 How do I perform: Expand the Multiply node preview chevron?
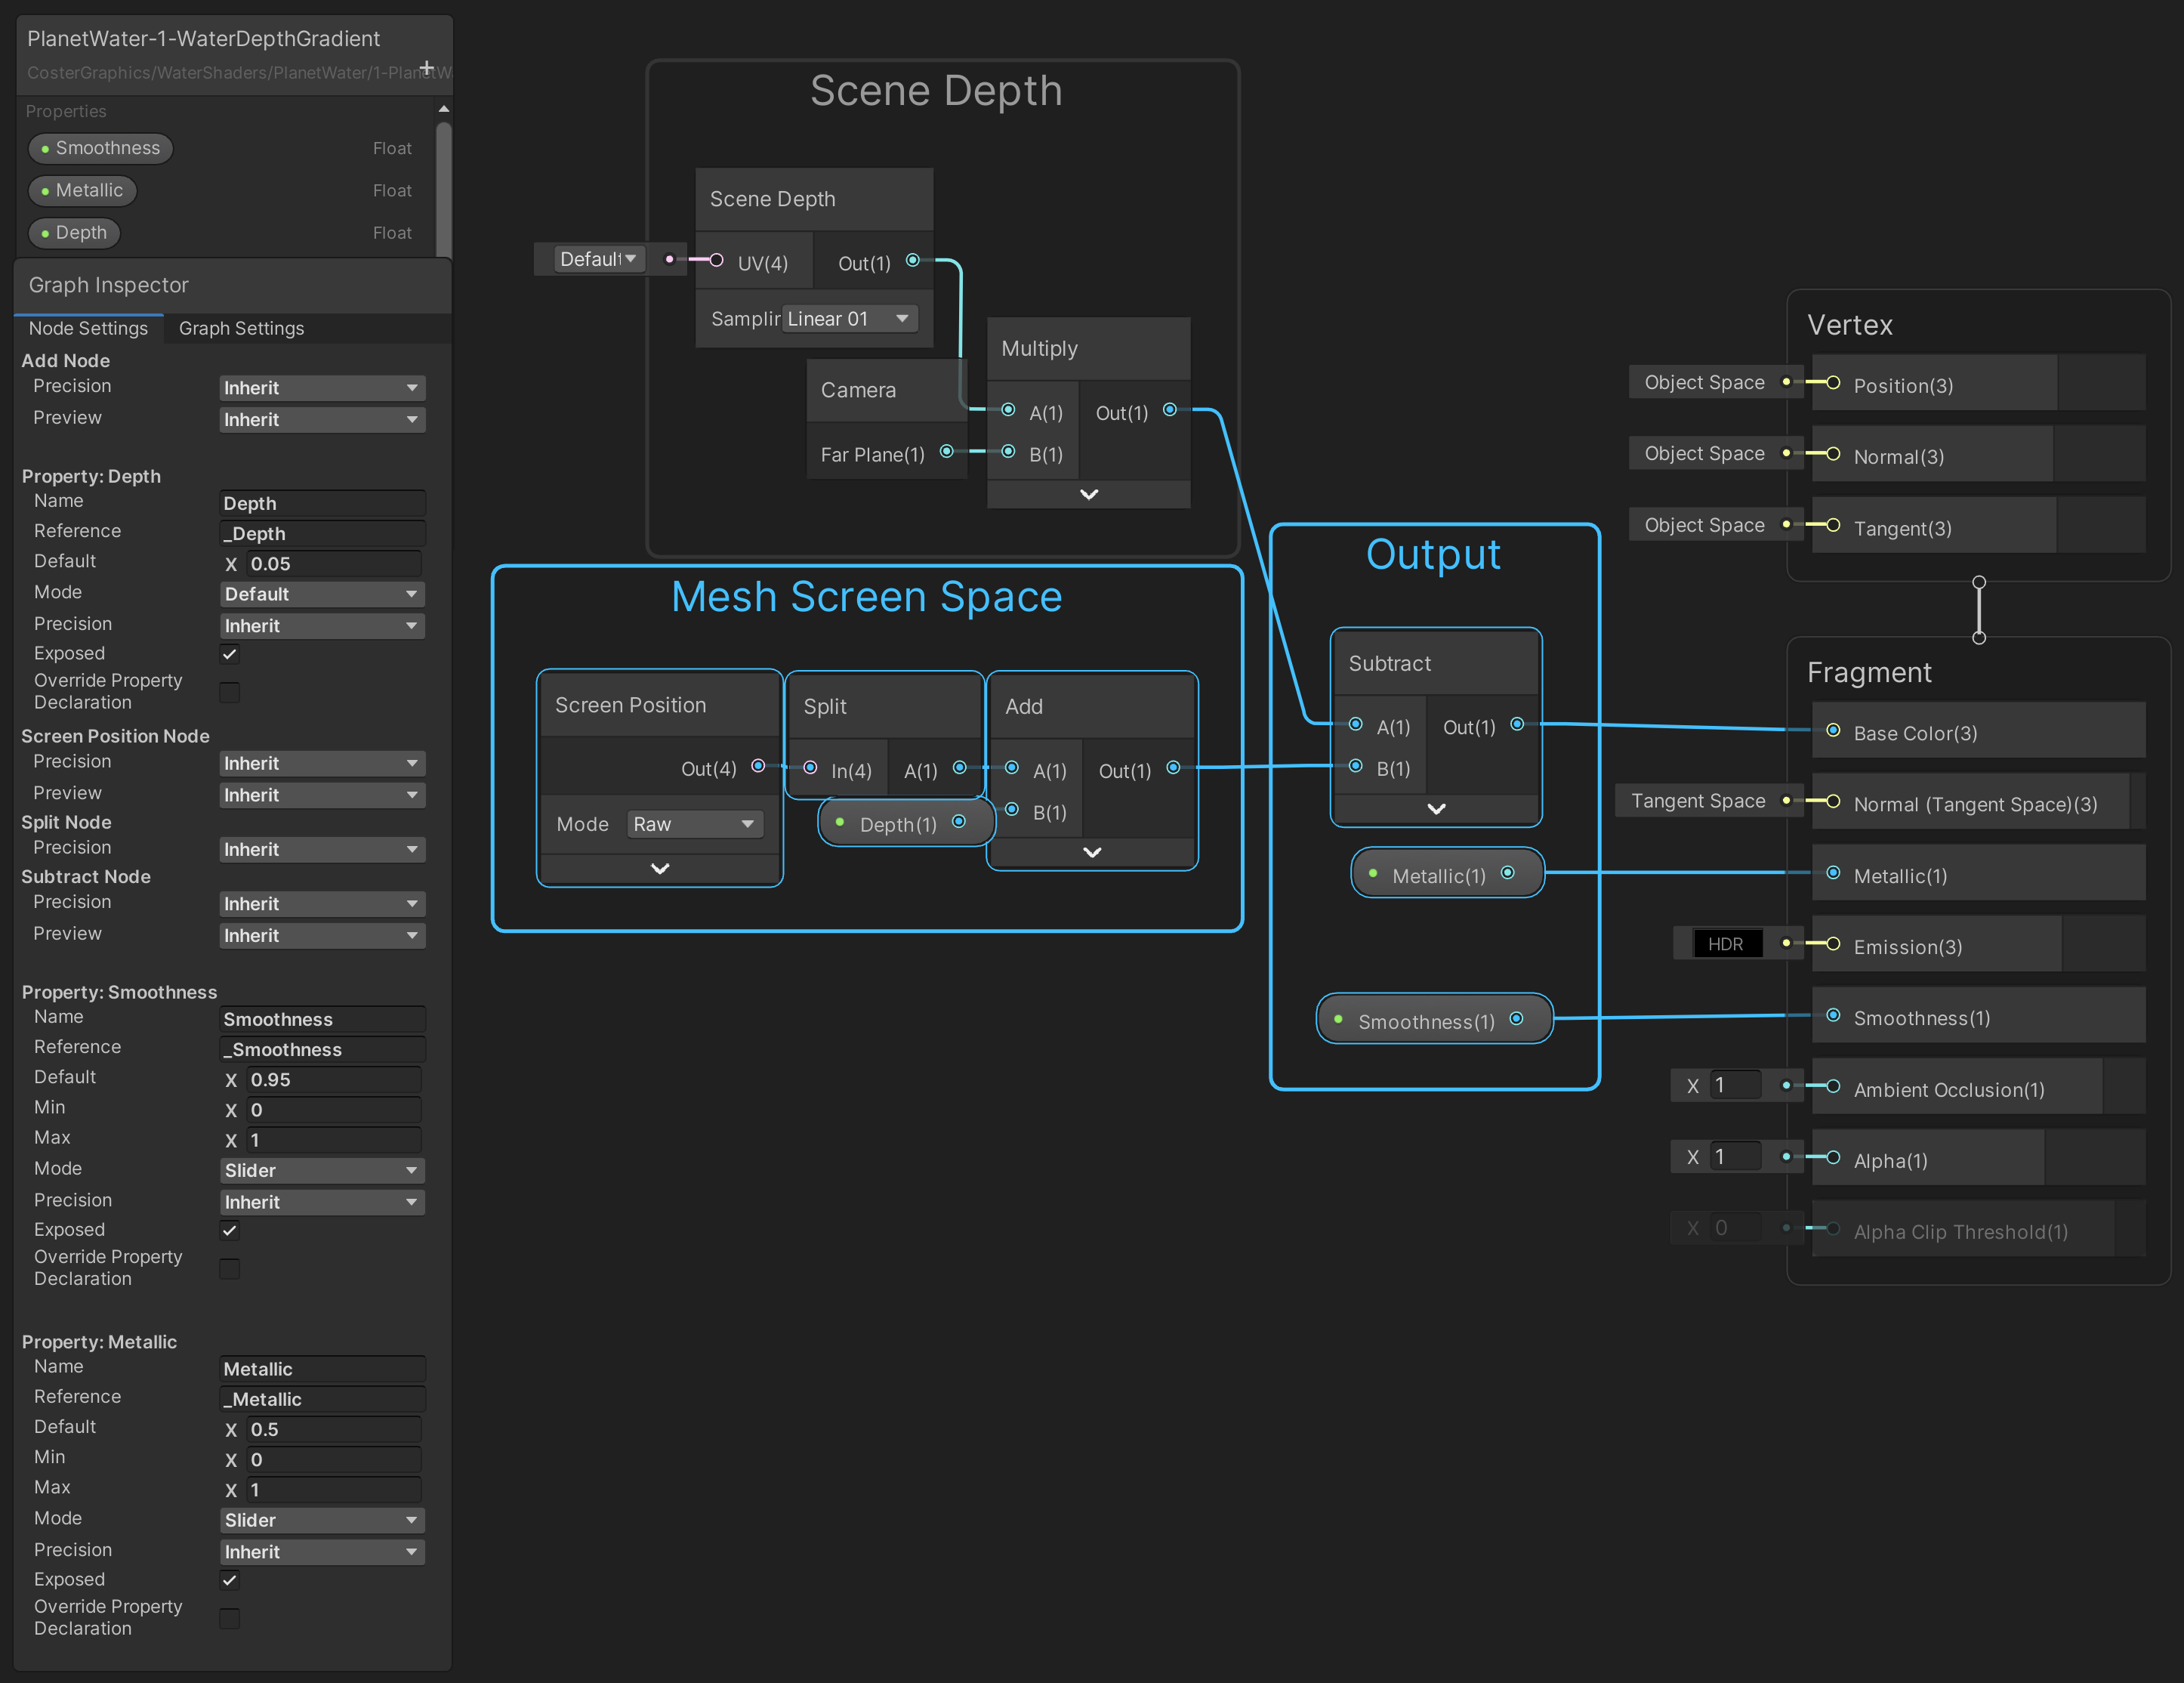tap(1089, 494)
